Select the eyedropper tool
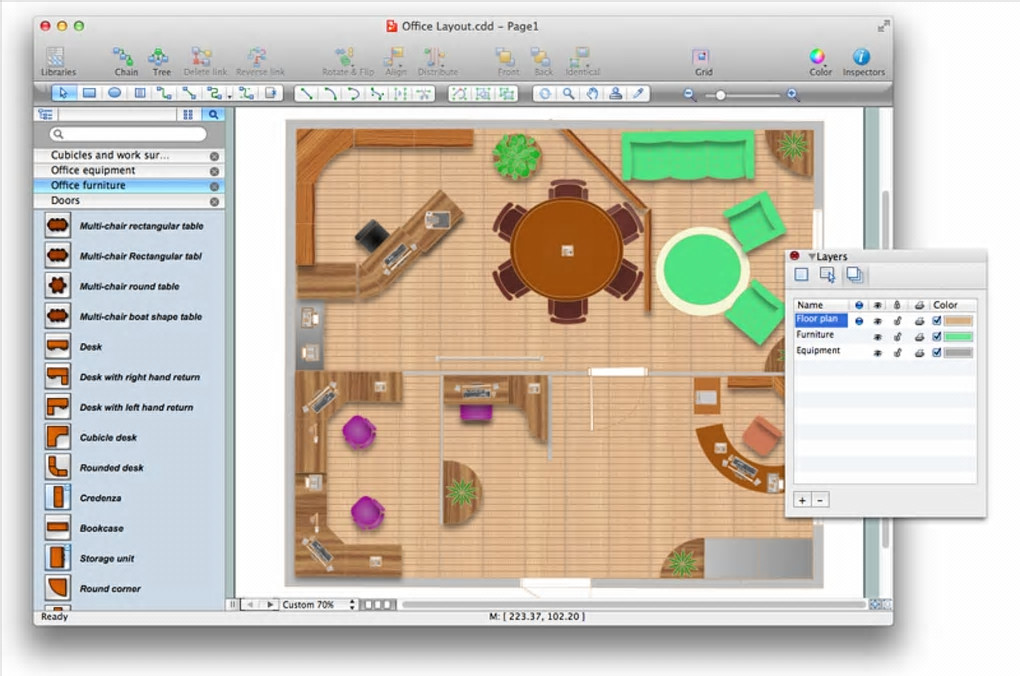The height and width of the screenshot is (676, 1020). (x=639, y=94)
